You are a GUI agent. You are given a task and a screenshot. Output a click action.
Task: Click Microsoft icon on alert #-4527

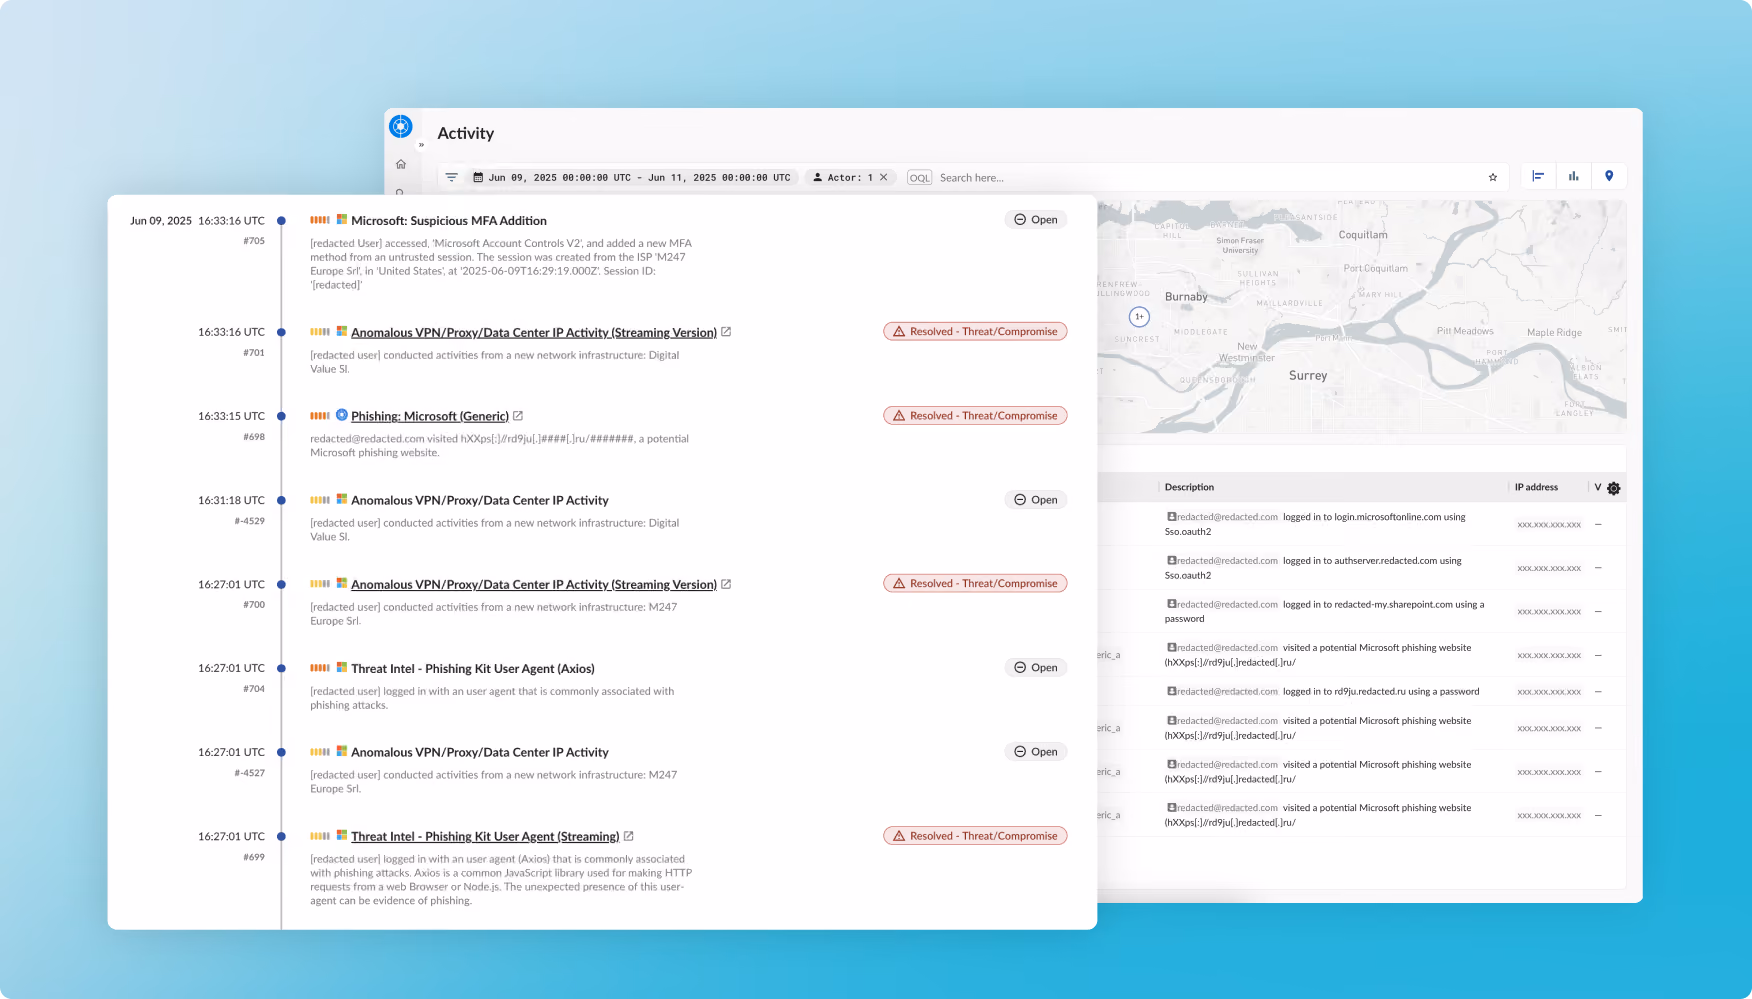[x=342, y=752]
